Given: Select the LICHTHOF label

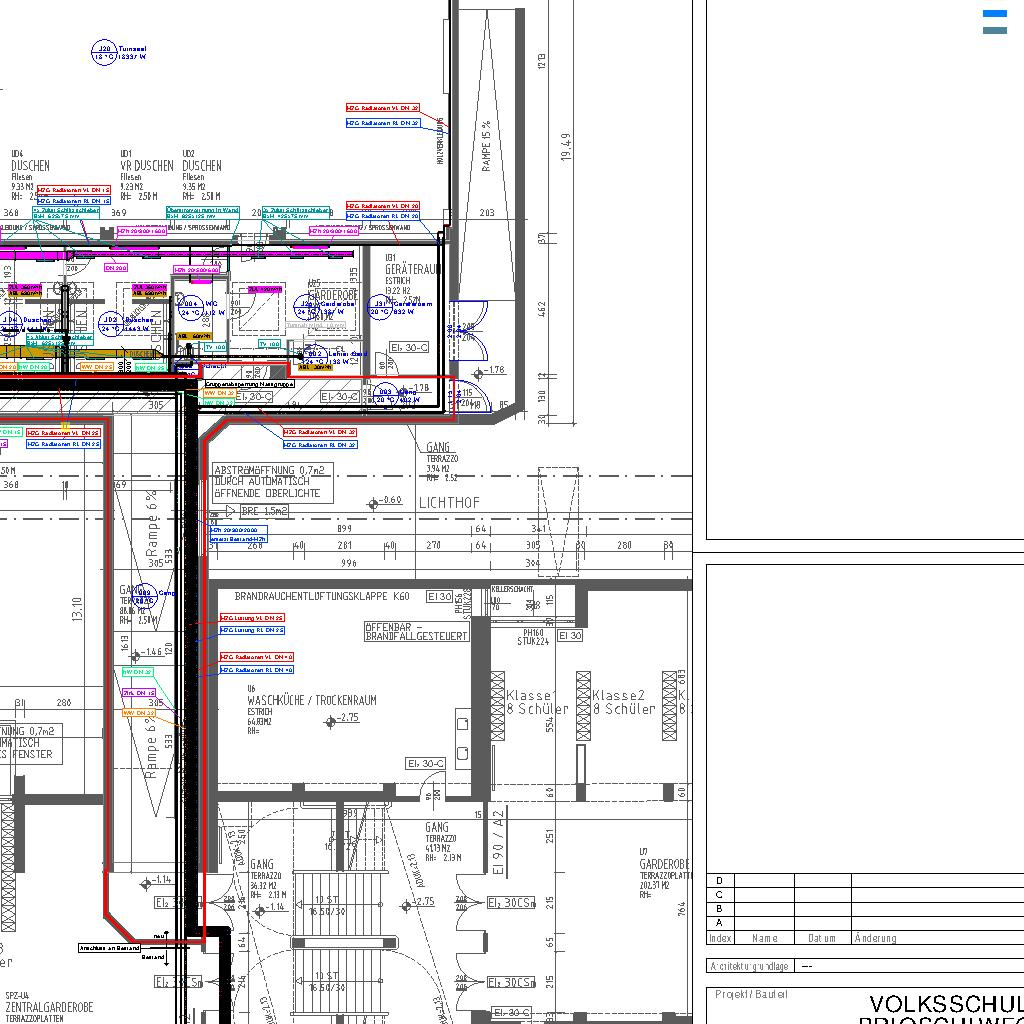Looking at the screenshot, I should coord(449,502).
